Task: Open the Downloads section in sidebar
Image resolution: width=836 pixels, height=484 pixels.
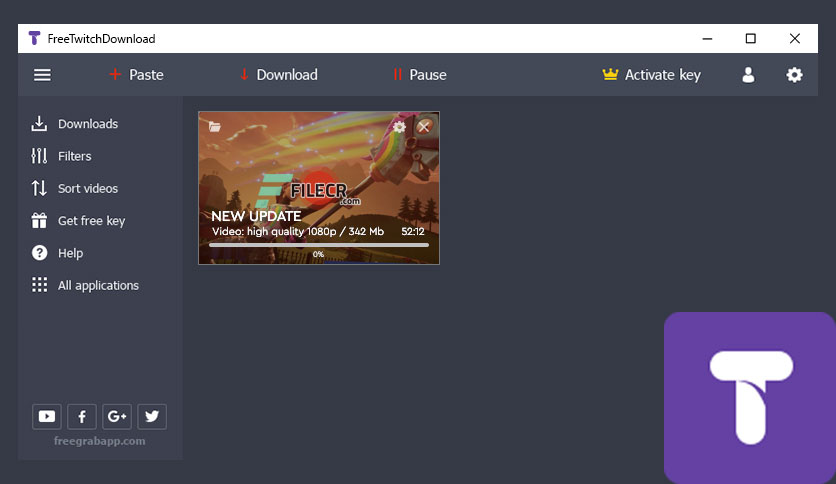Action: 75,124
